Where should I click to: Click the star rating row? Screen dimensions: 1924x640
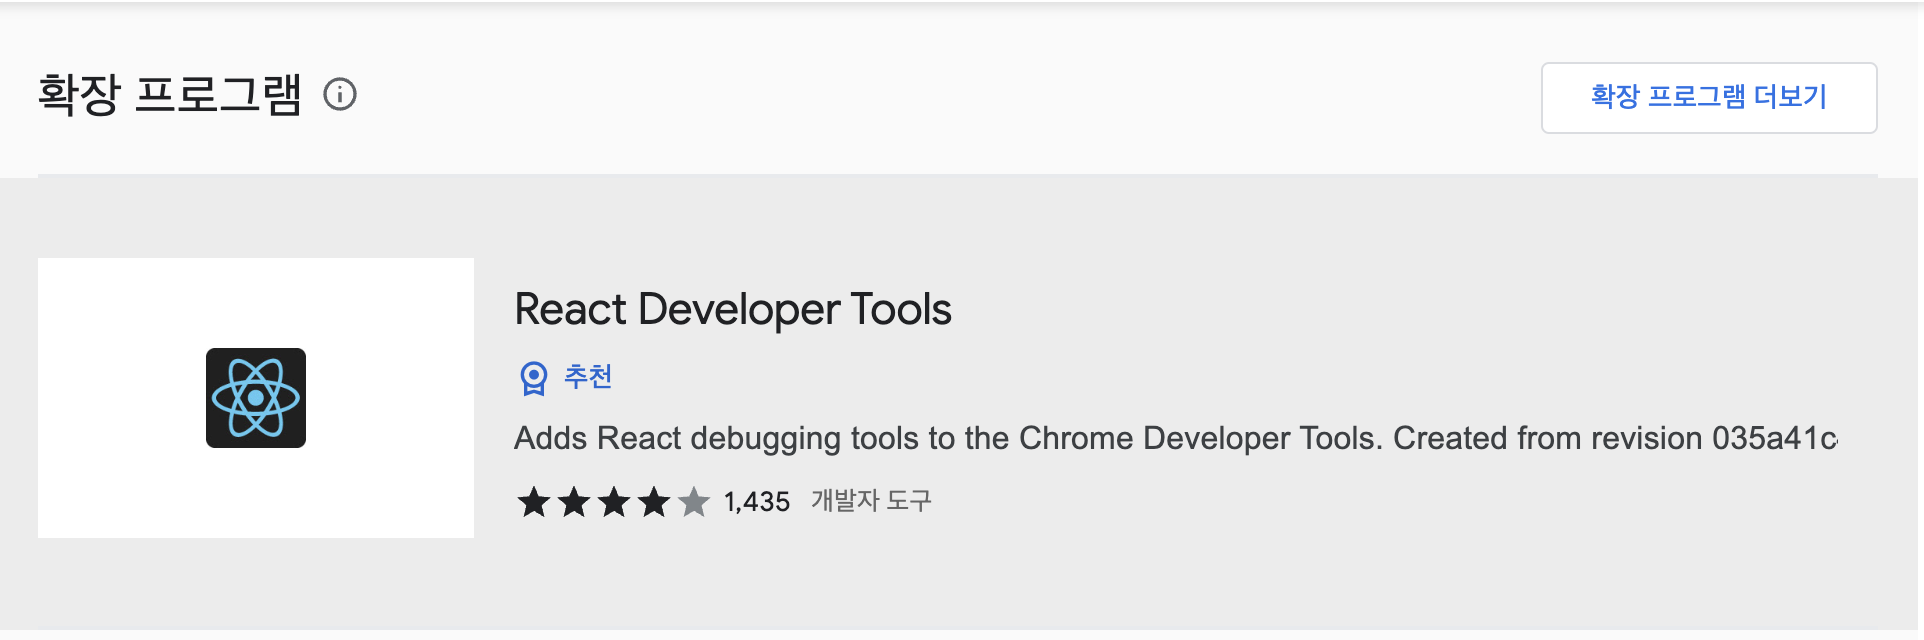613,502
